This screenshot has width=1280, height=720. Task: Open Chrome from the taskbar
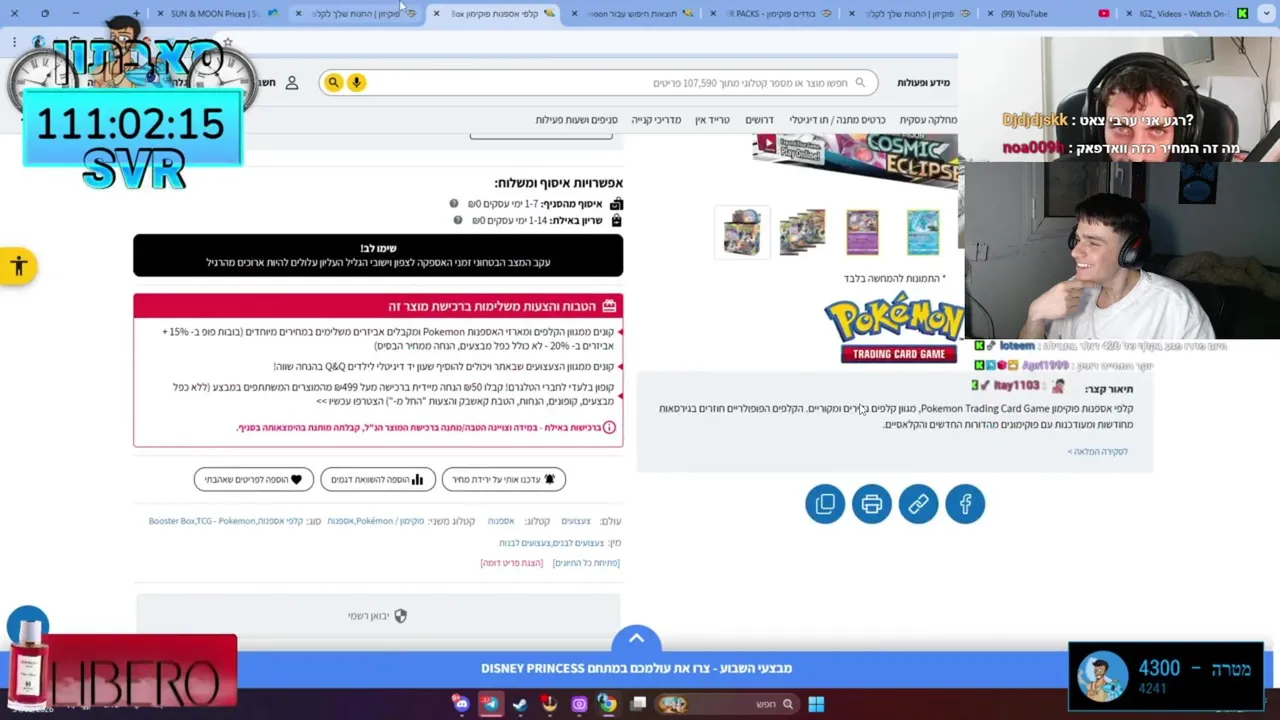click(607, 704)
